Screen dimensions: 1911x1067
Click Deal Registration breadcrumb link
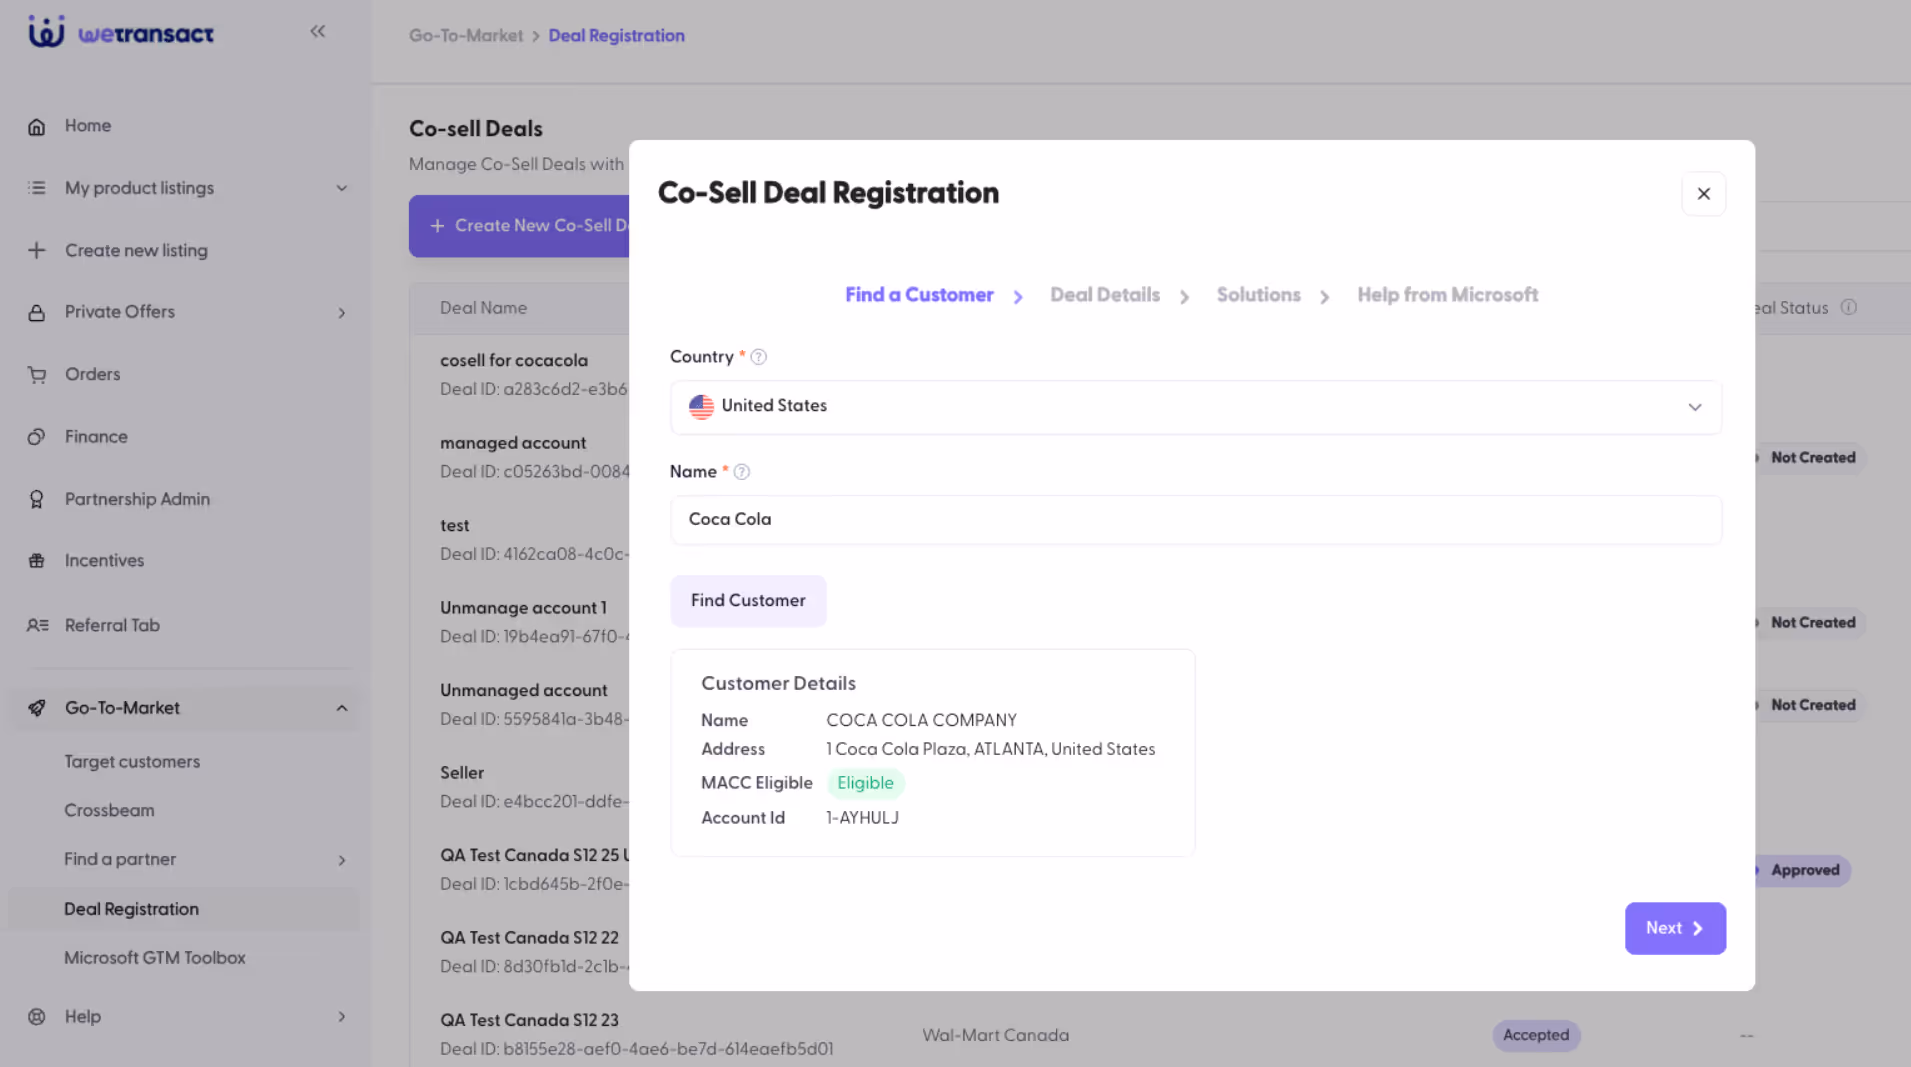click(x=616, y=36)
